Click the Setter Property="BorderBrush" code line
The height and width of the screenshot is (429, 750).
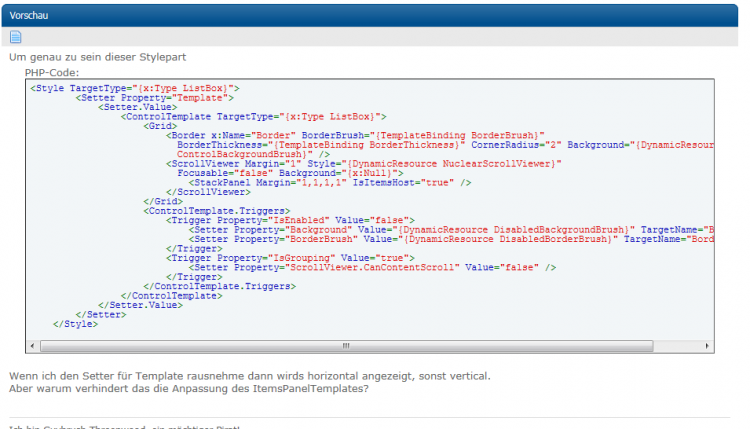point(451,239)
